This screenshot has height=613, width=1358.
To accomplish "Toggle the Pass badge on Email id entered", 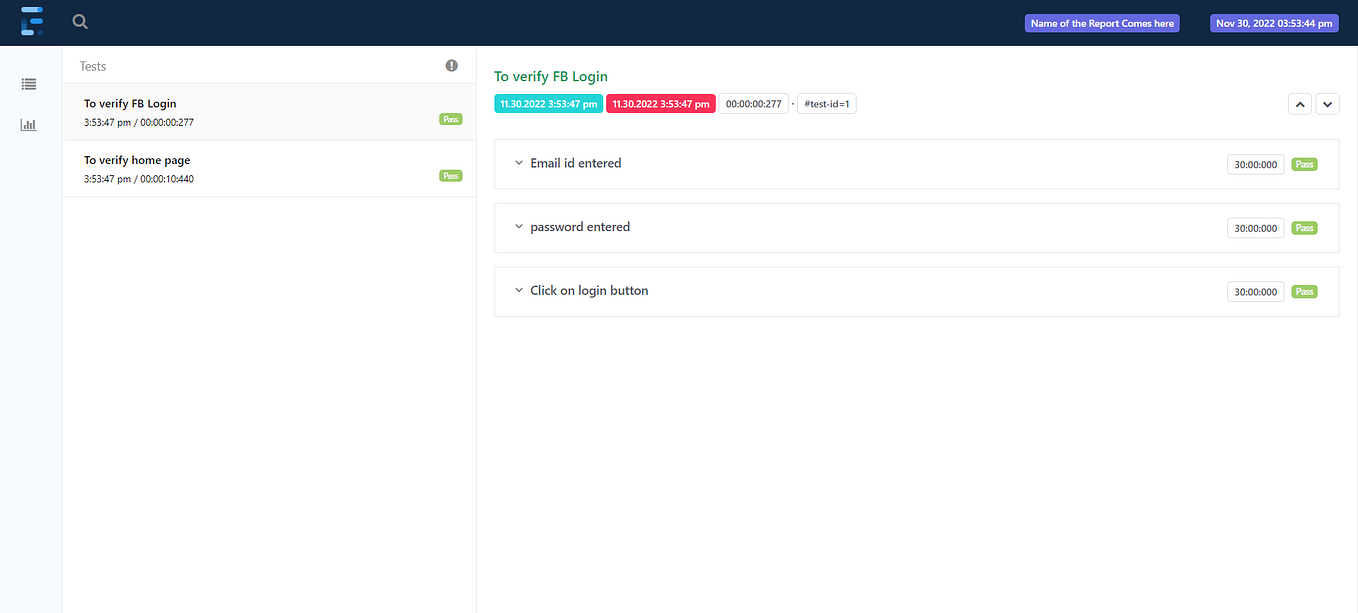I will (1304, 164).
